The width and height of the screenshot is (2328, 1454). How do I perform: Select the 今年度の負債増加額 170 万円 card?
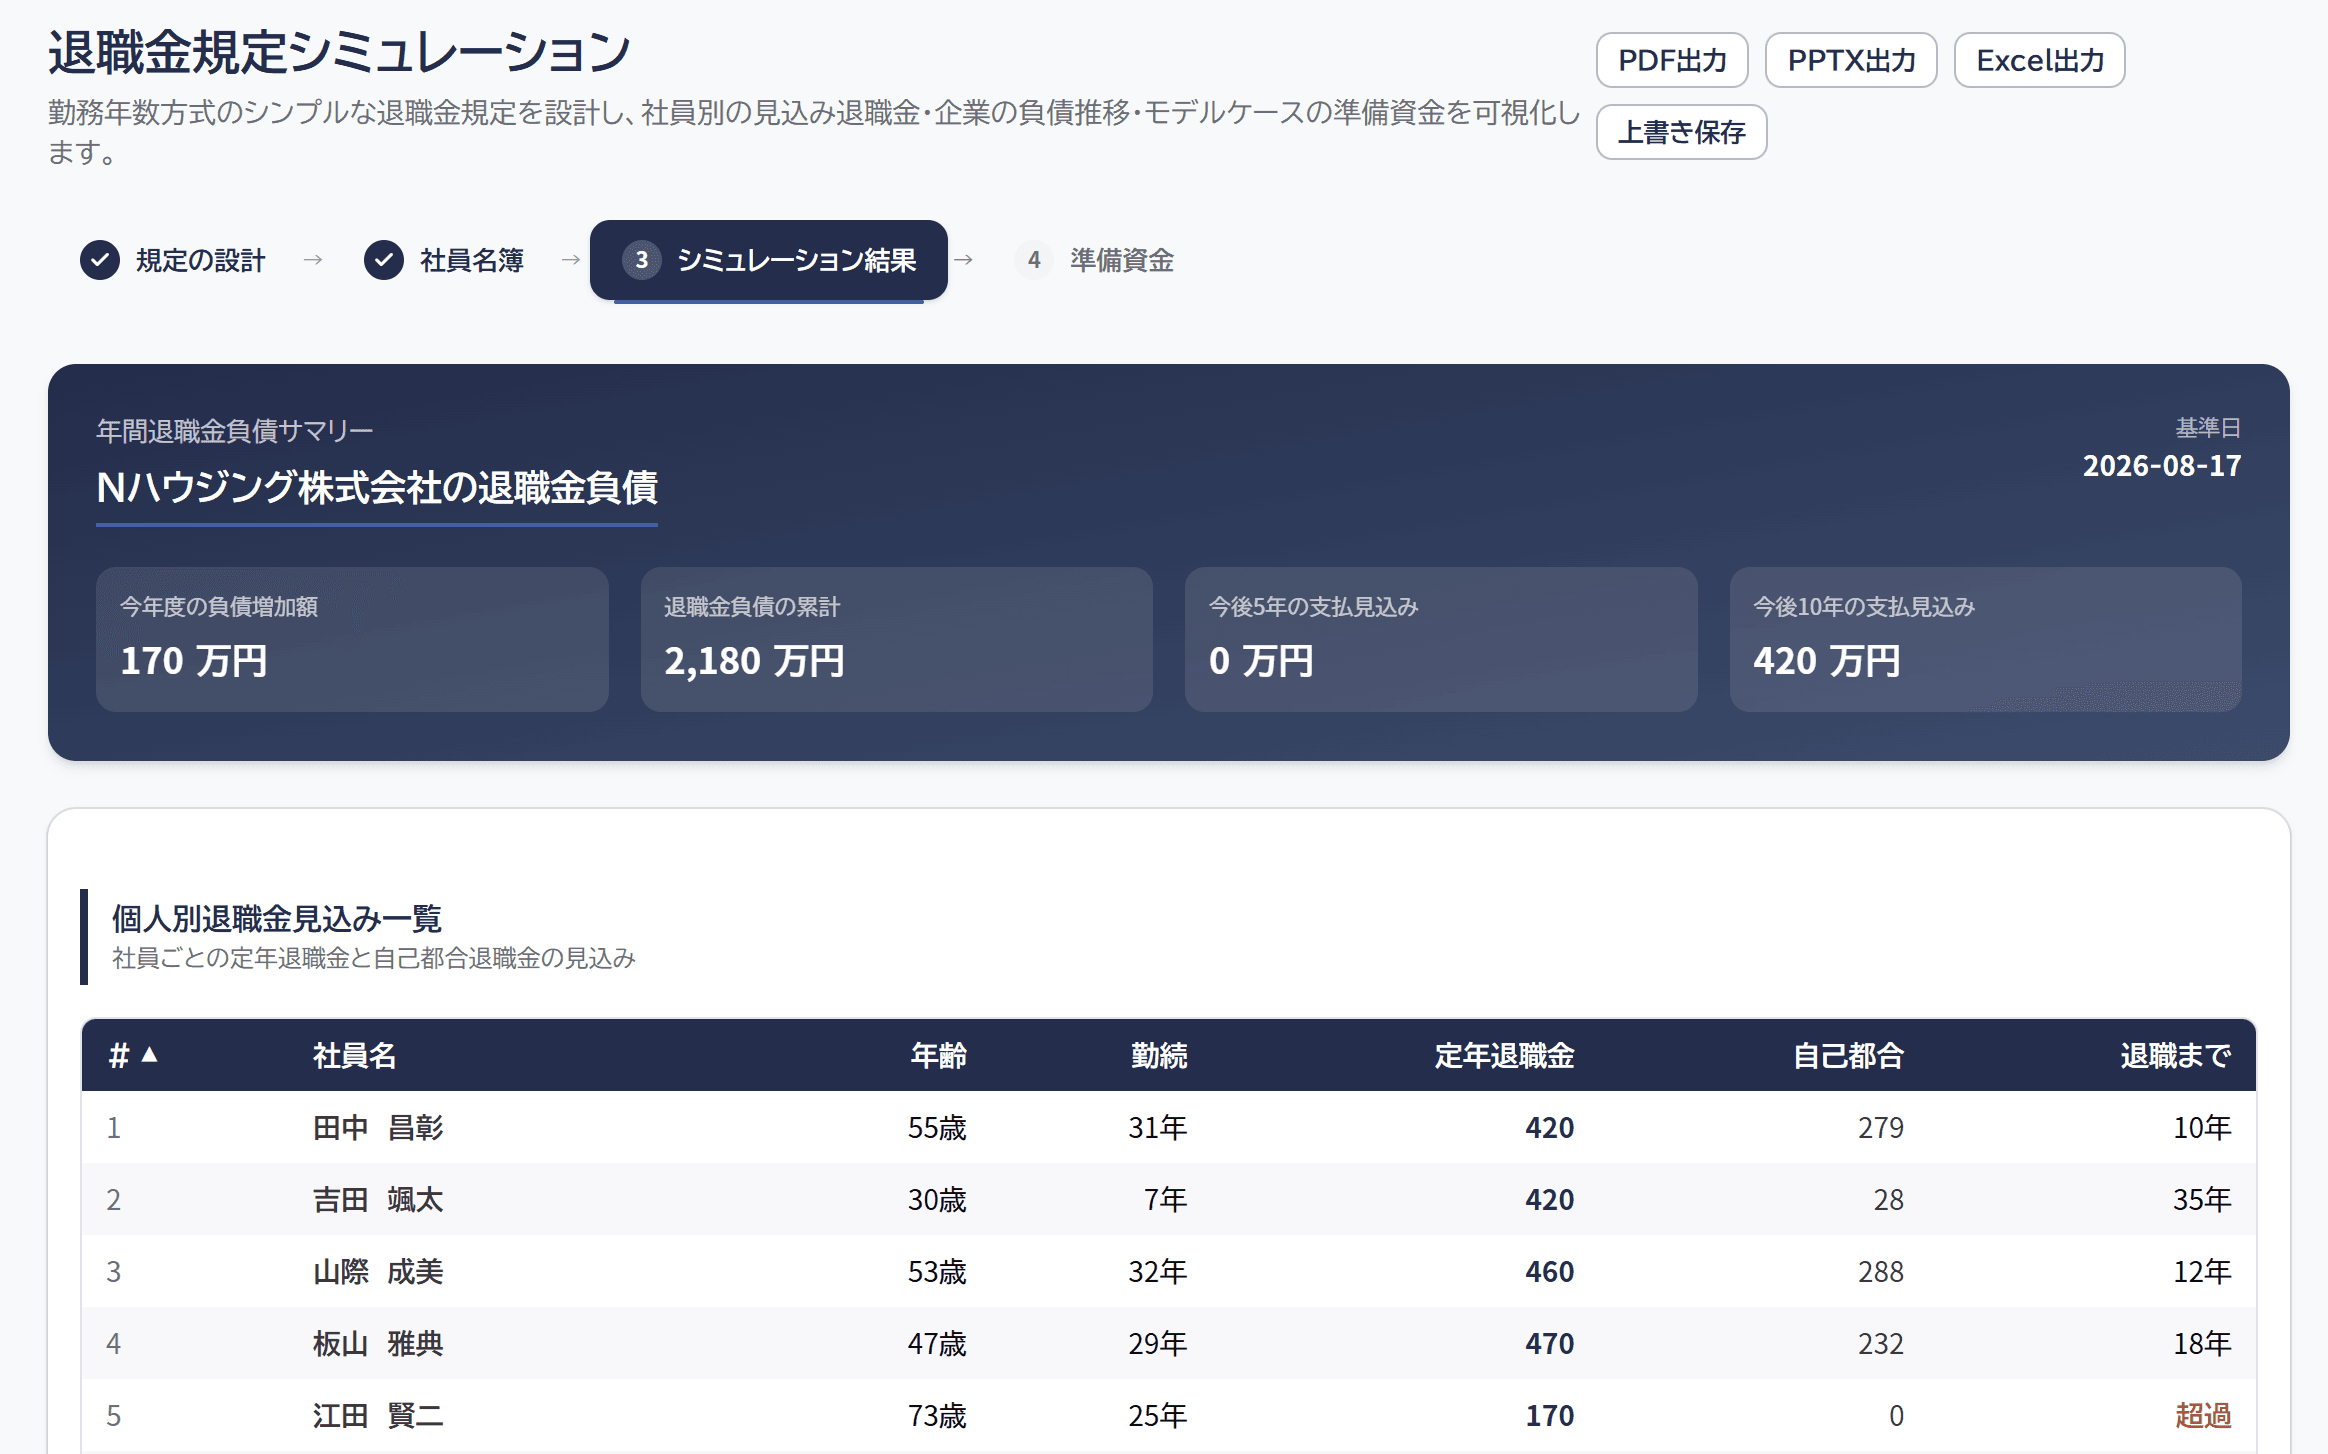coord(352,639)
